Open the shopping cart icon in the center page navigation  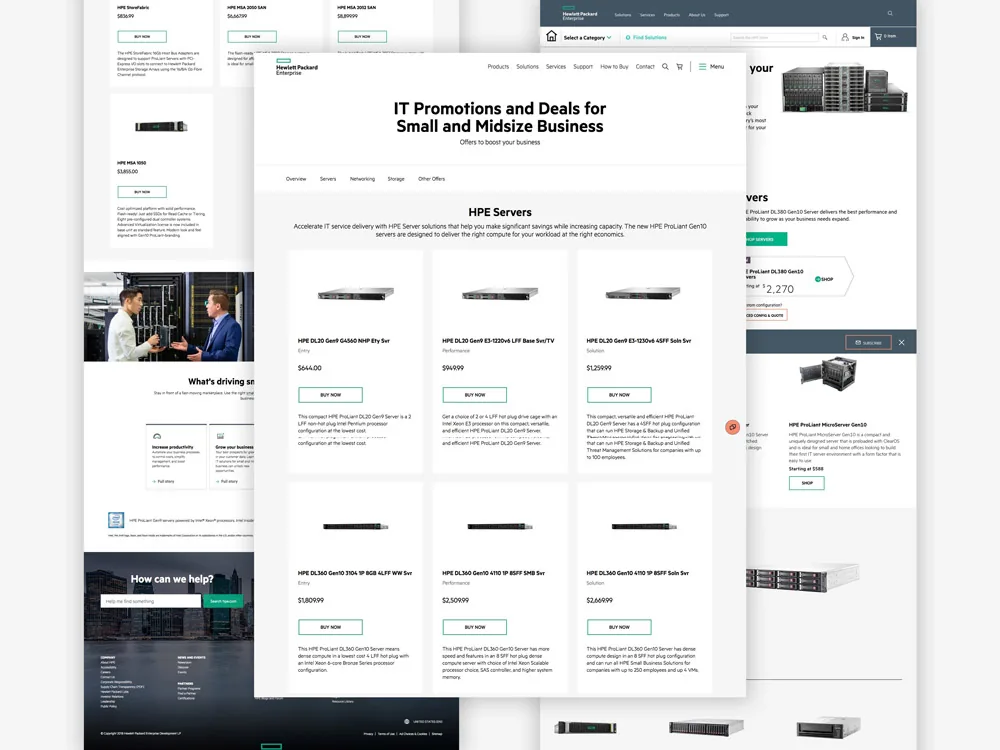679,66
